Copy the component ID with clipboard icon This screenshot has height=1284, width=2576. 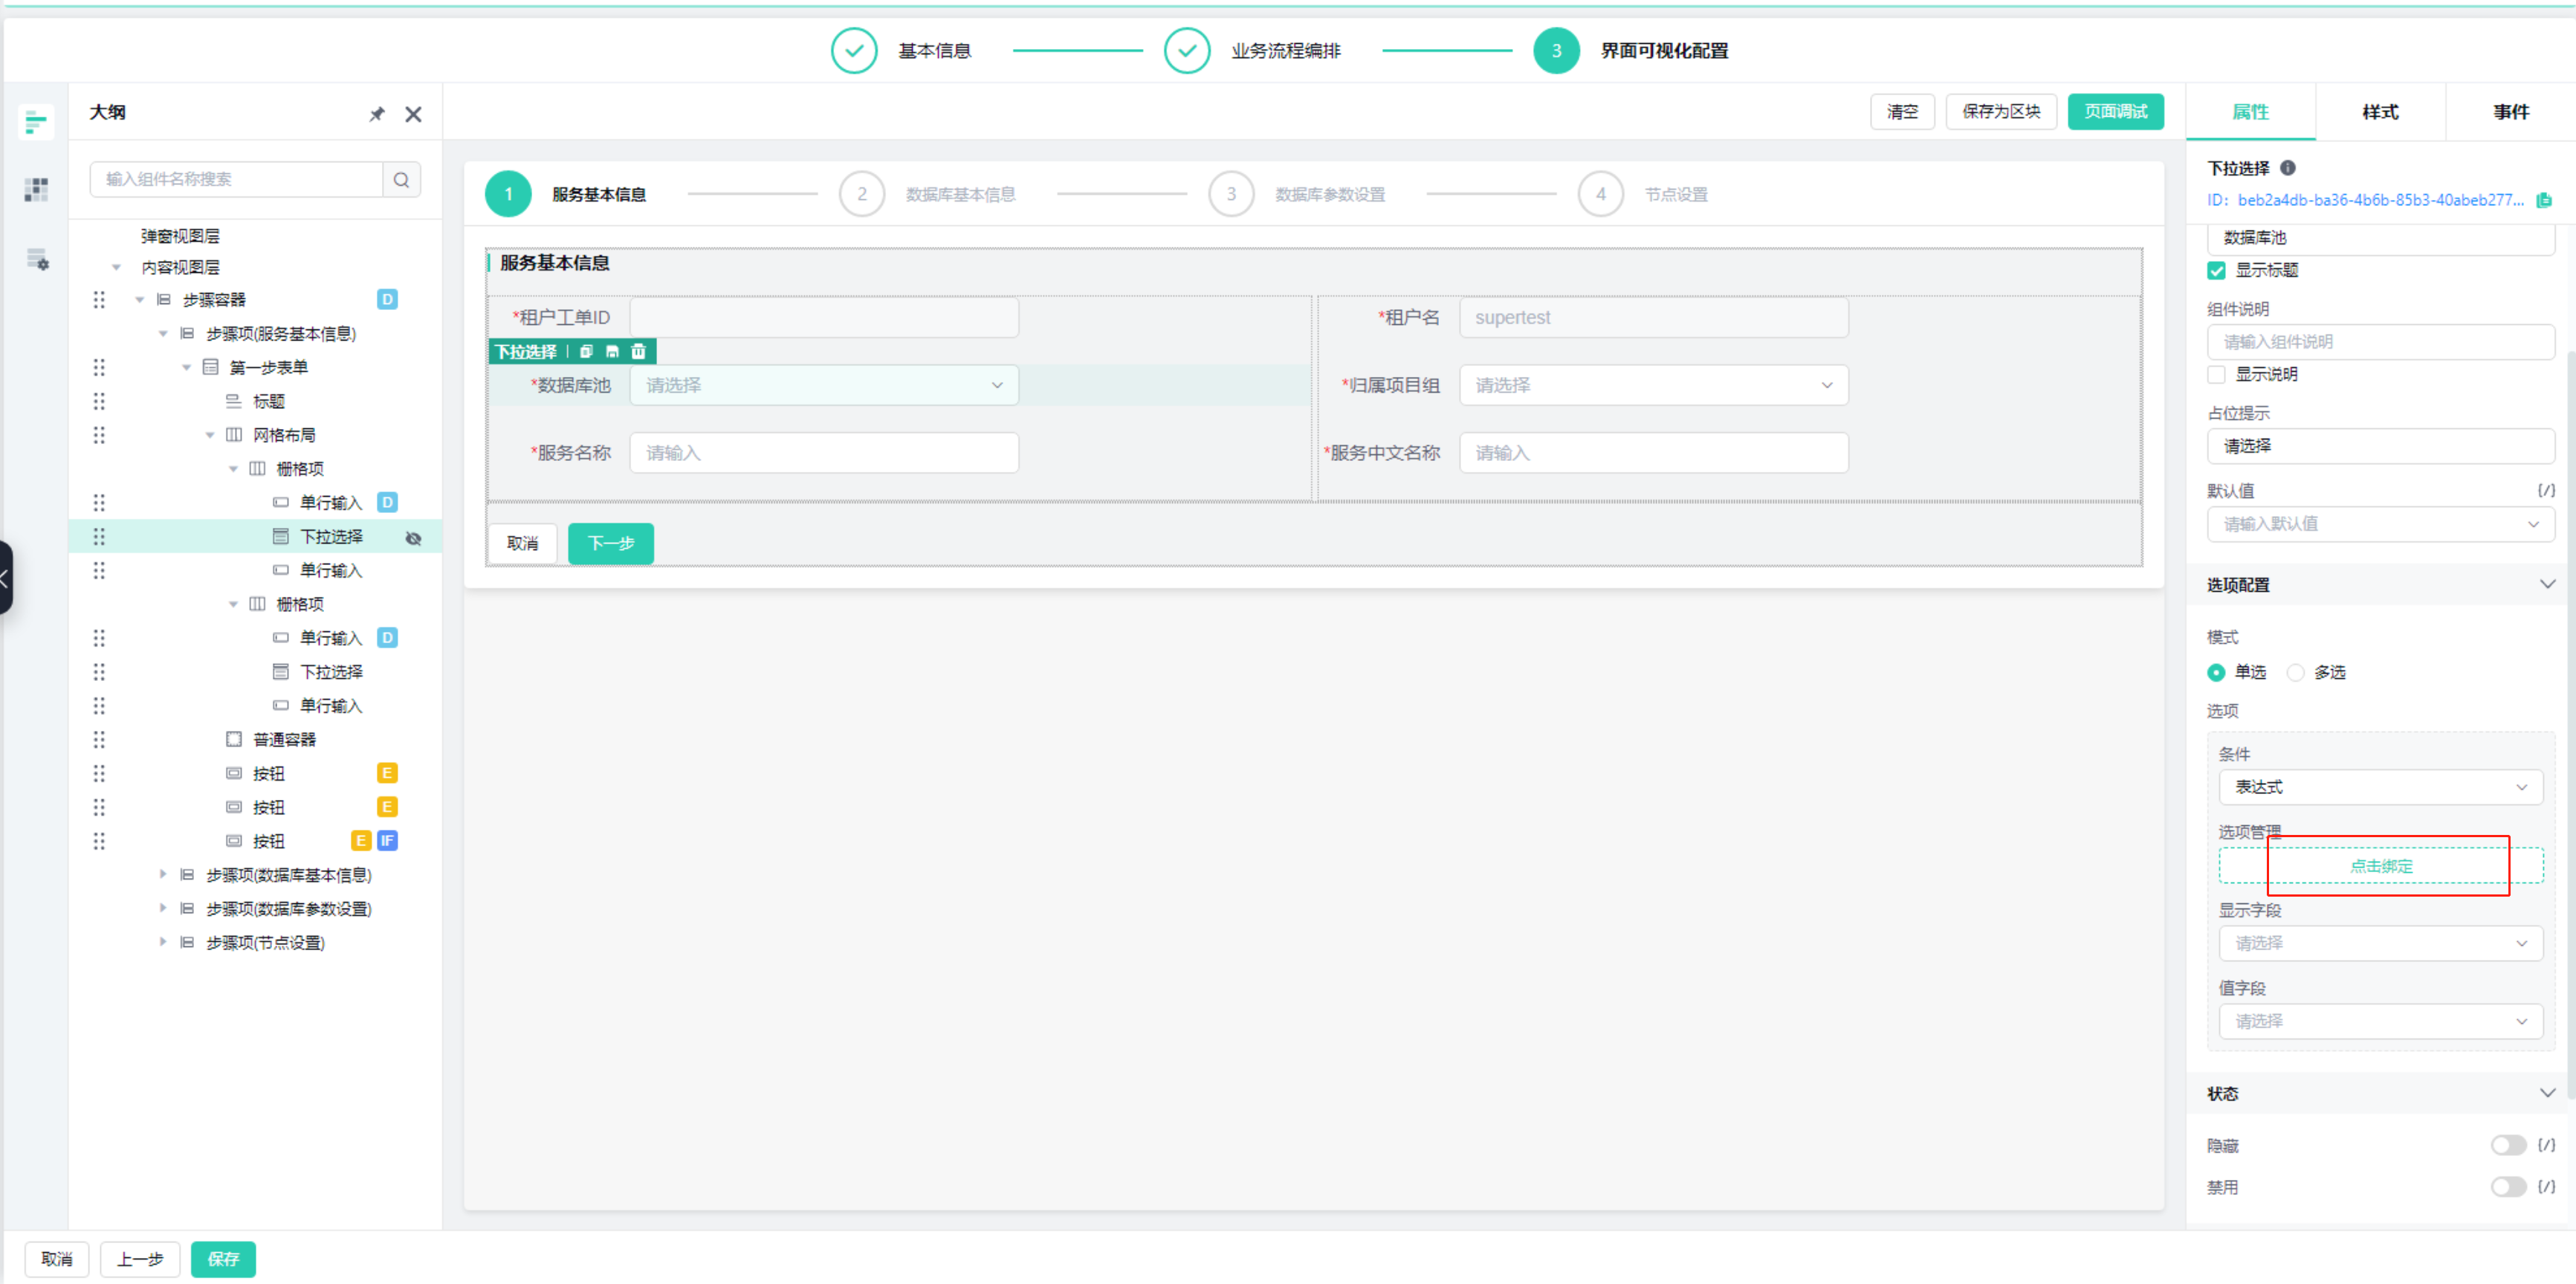pyautogui.click(x=2545, y=200)
